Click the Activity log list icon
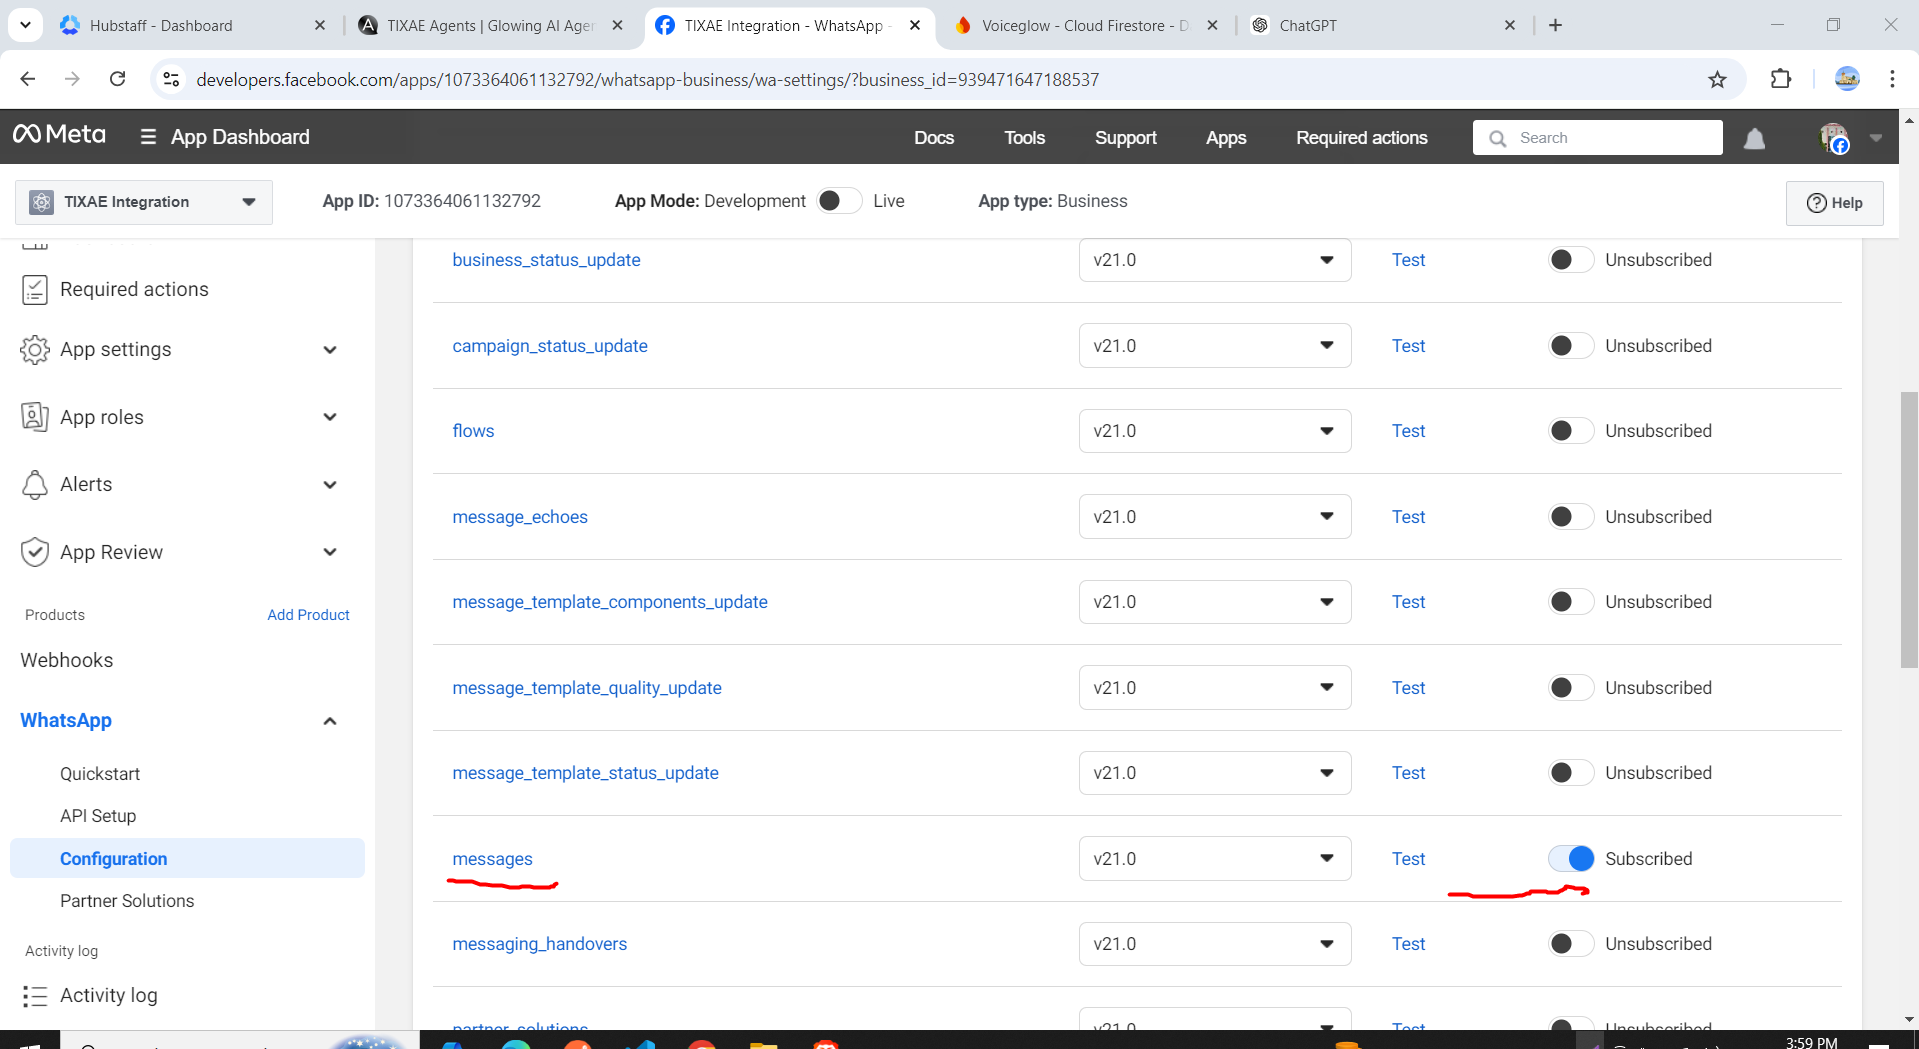1919x1049 pixels. (34, 996)
